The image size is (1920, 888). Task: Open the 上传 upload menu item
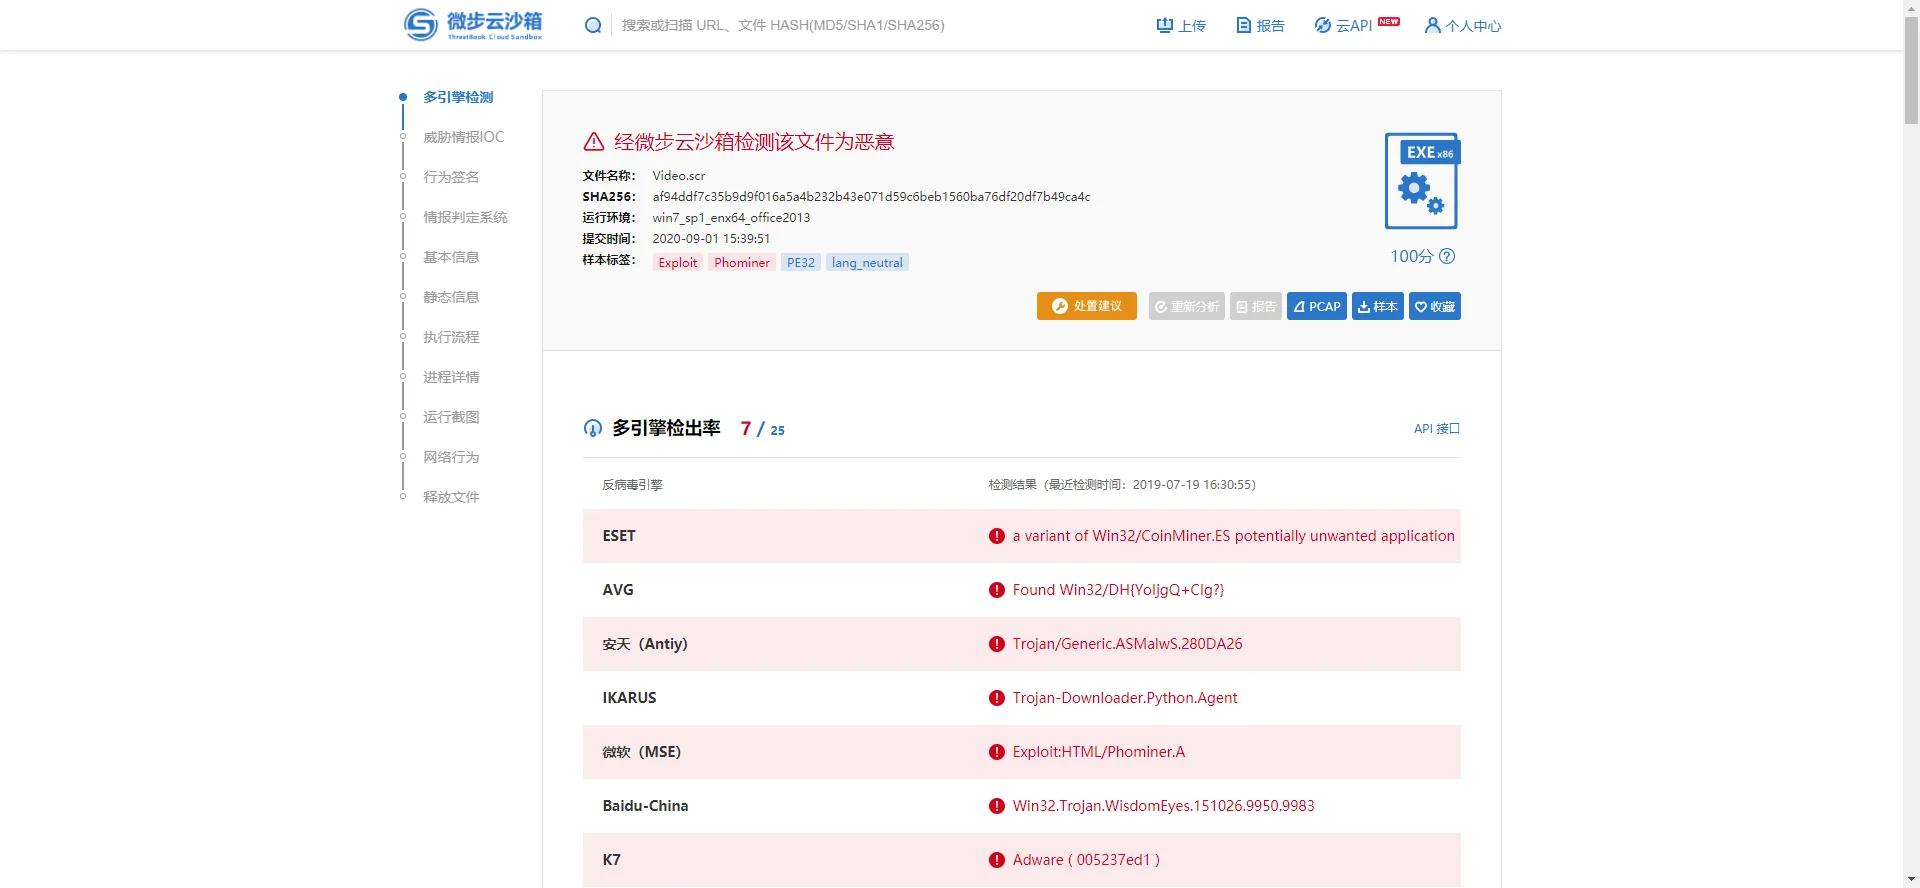[x=1181, y=26]
